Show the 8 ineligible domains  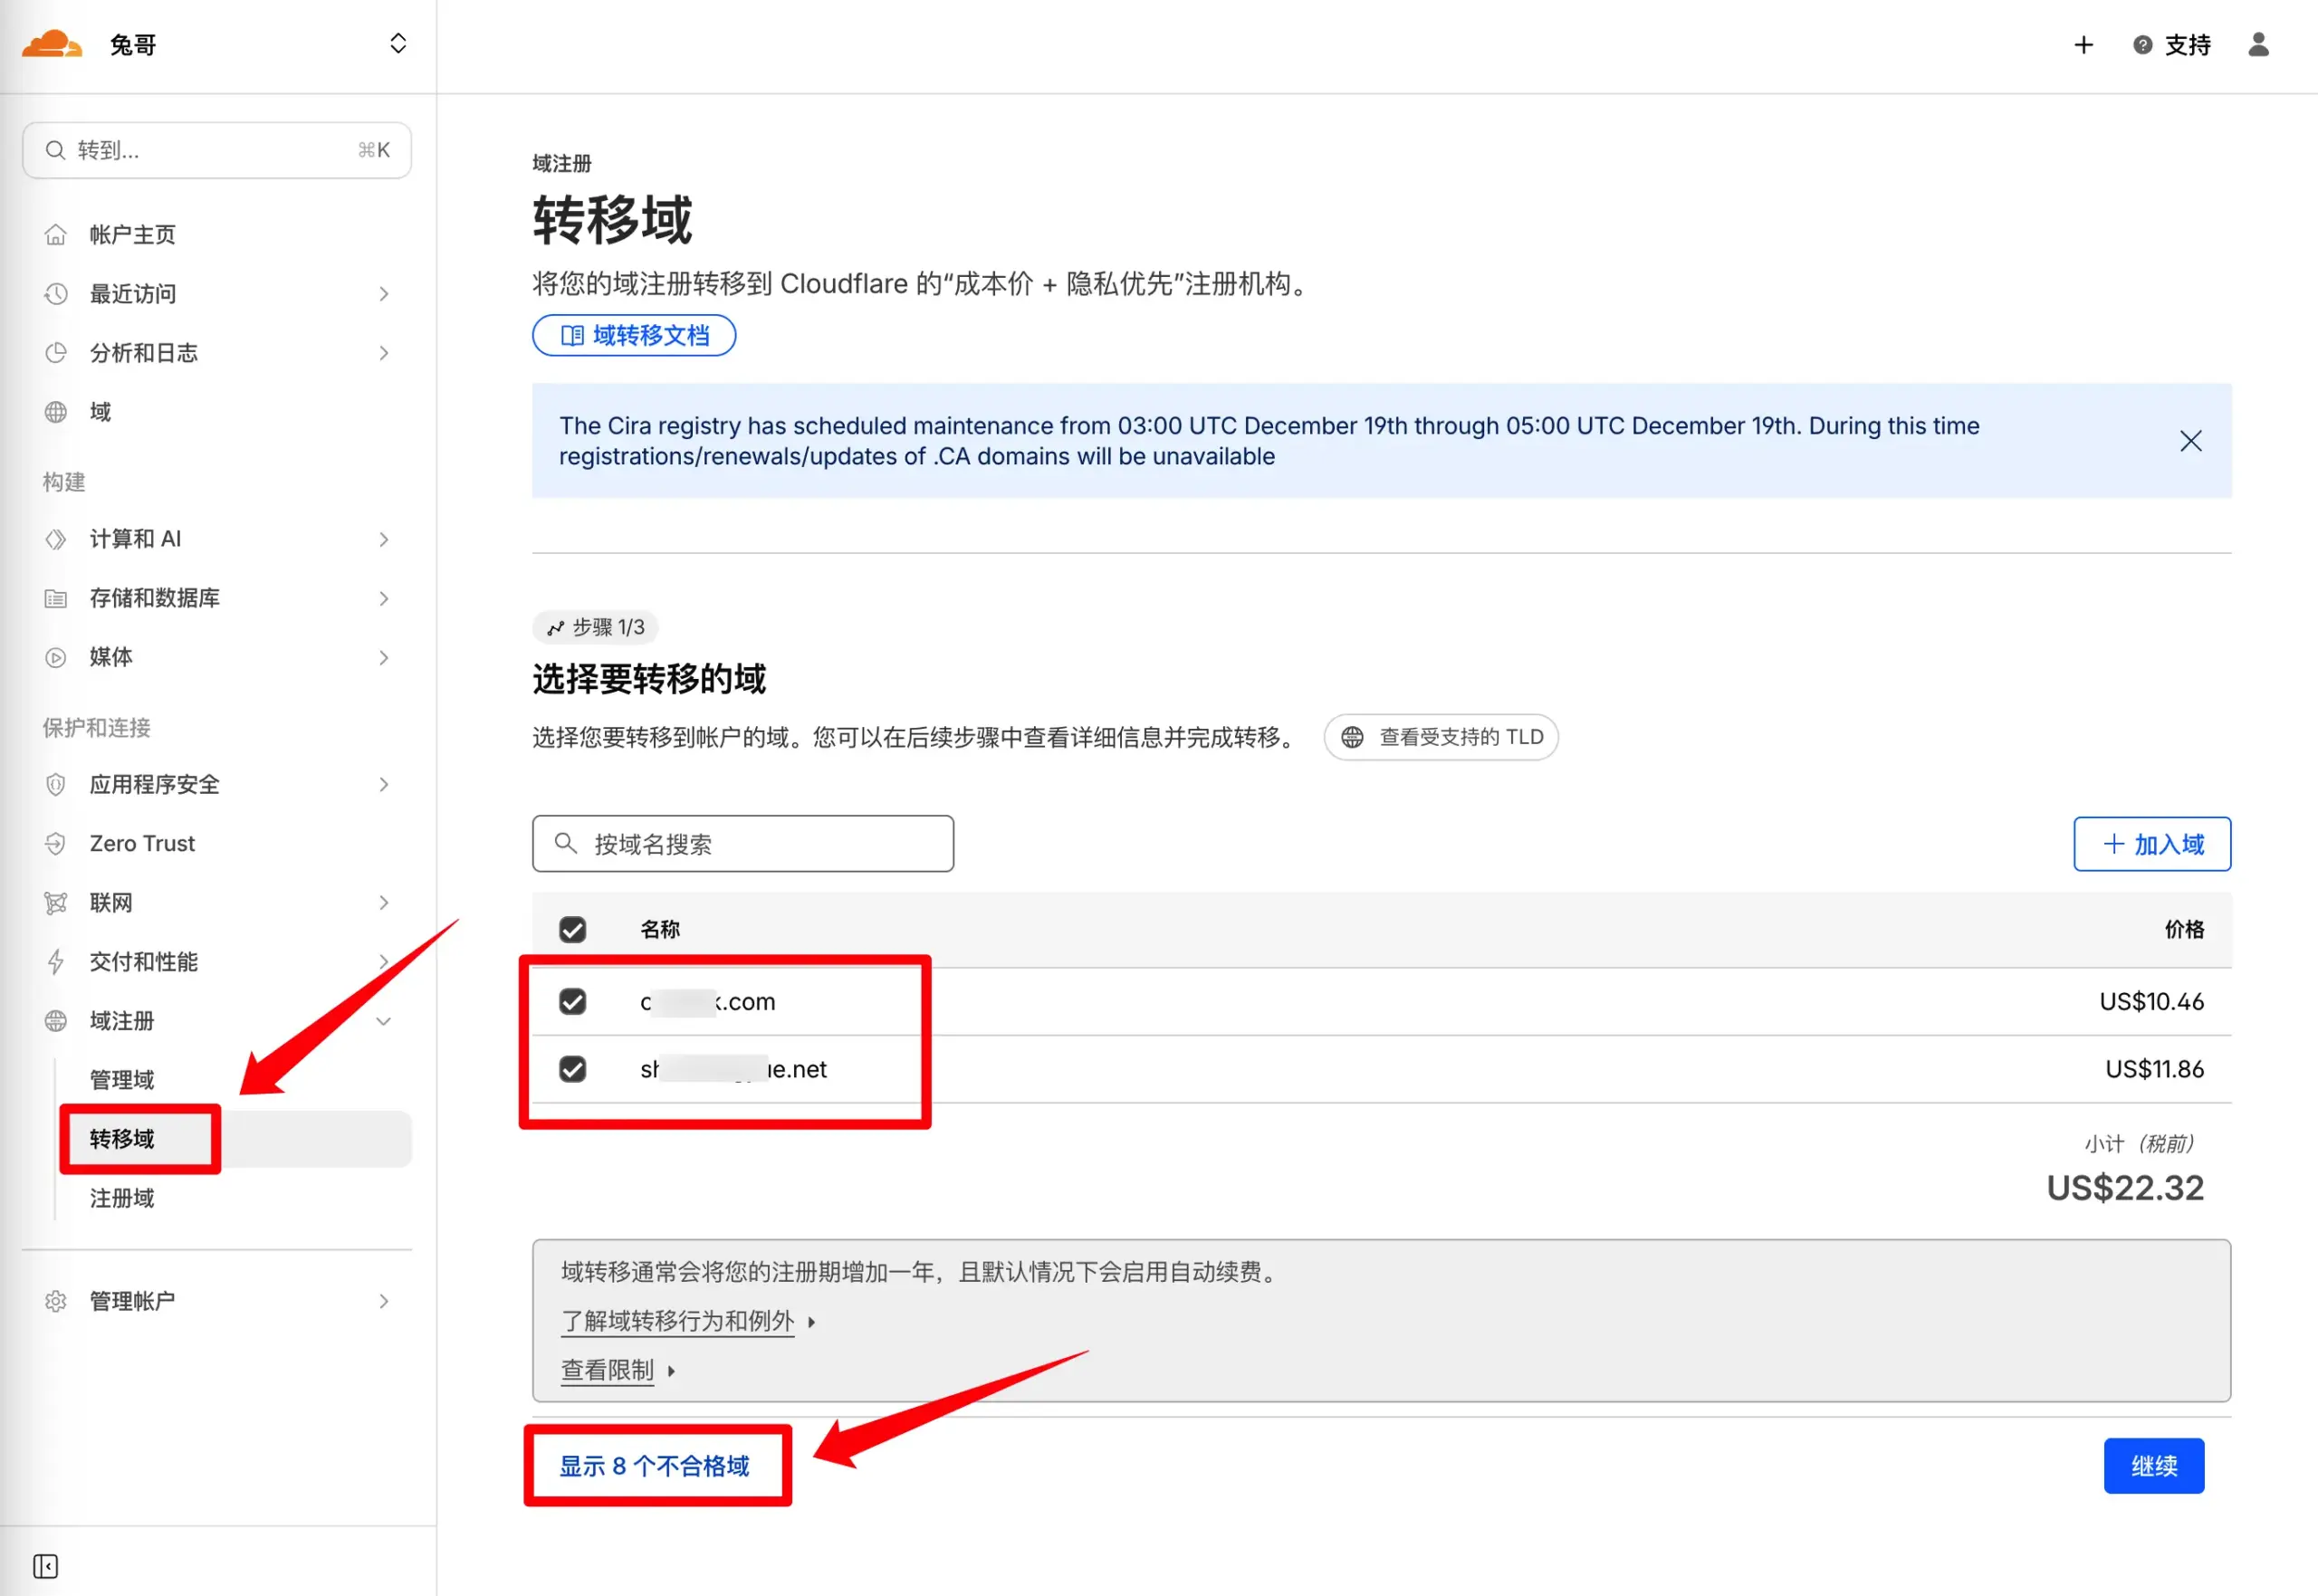(x=657, y=1465)
